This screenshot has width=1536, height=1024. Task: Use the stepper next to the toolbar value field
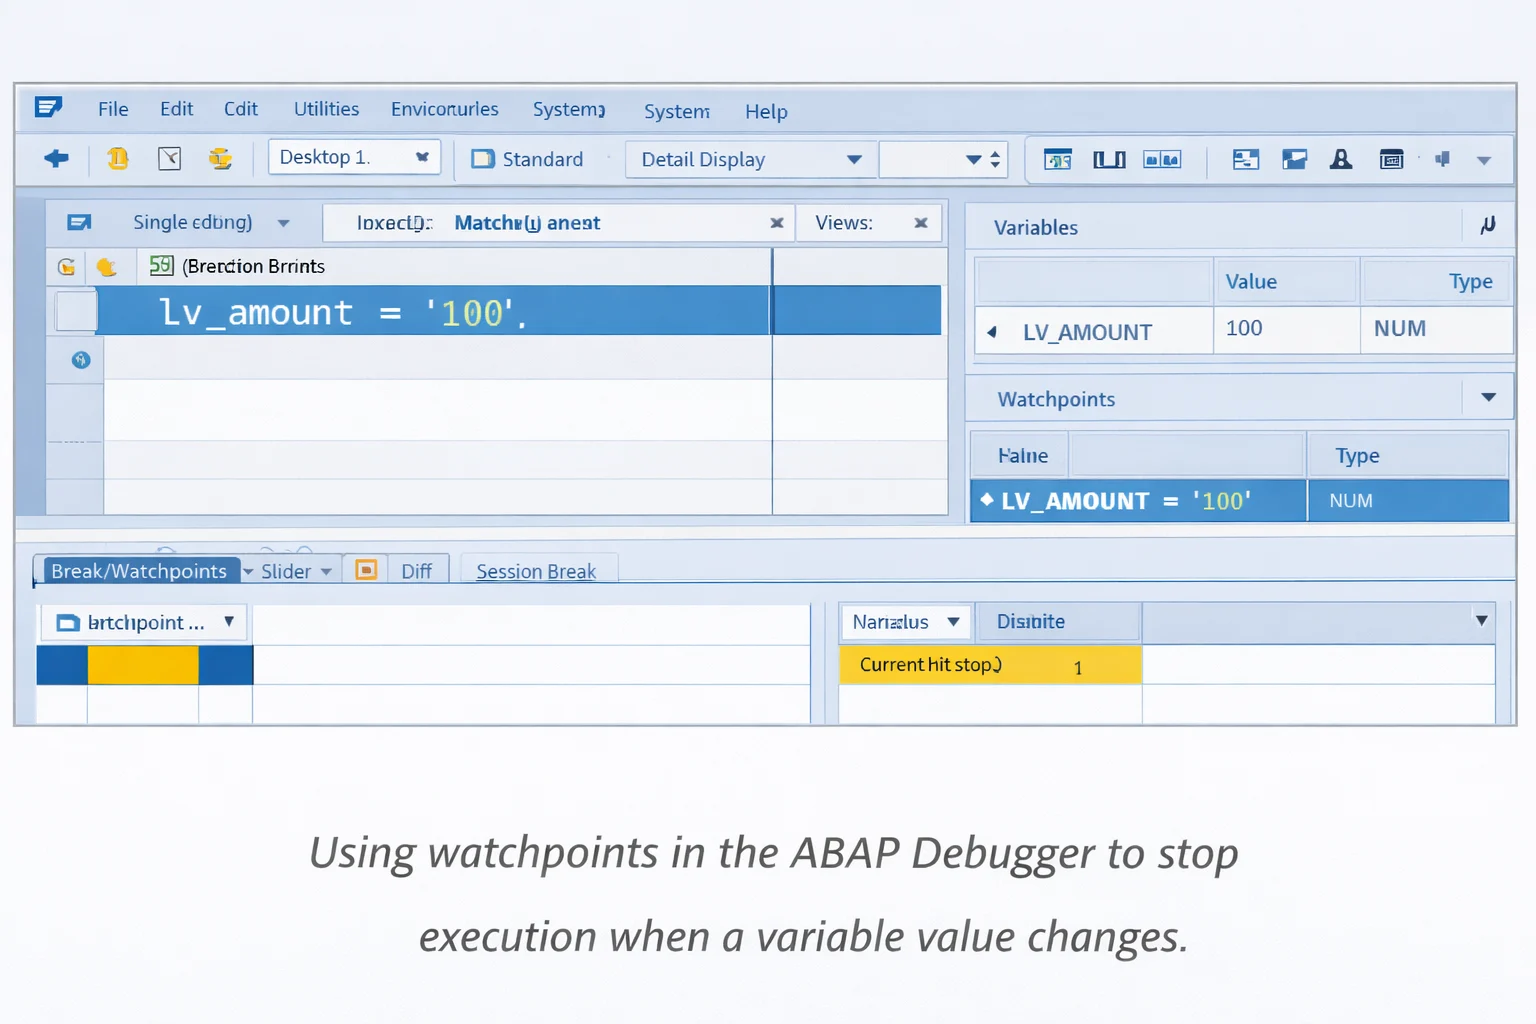(x=994, y=159)
